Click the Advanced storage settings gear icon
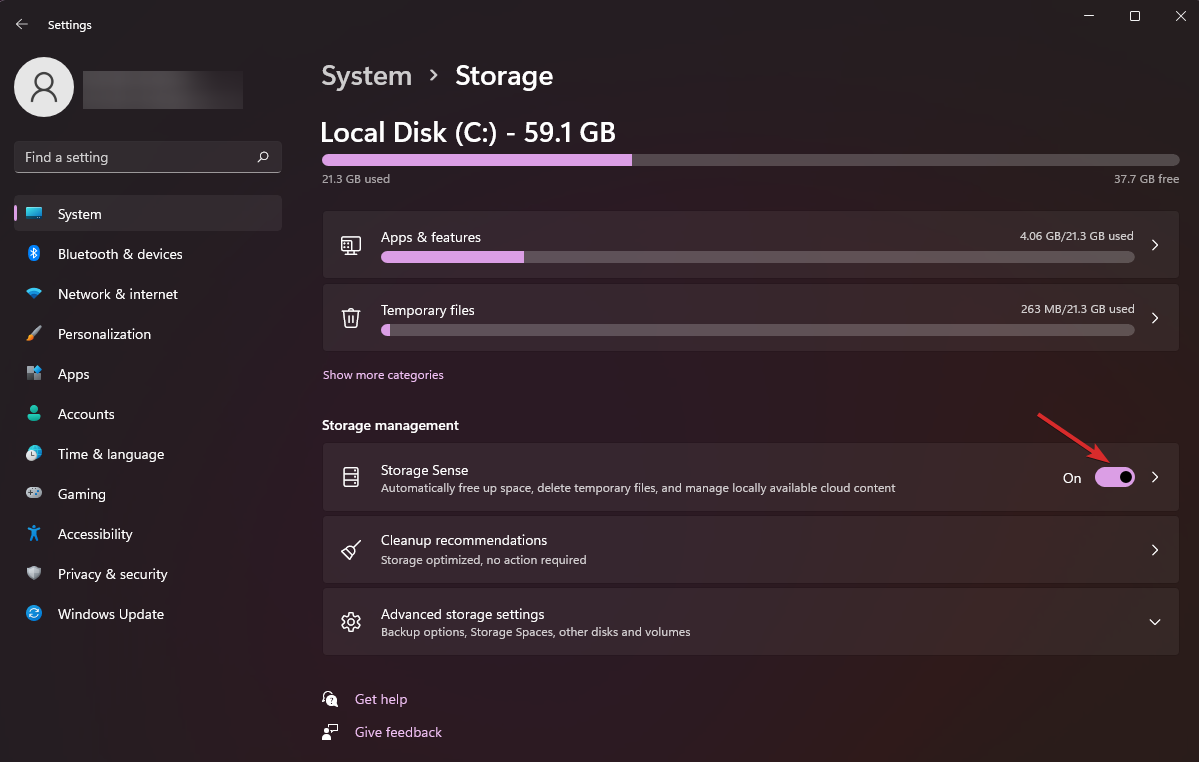1199x762 pixels. pos(351,622)
